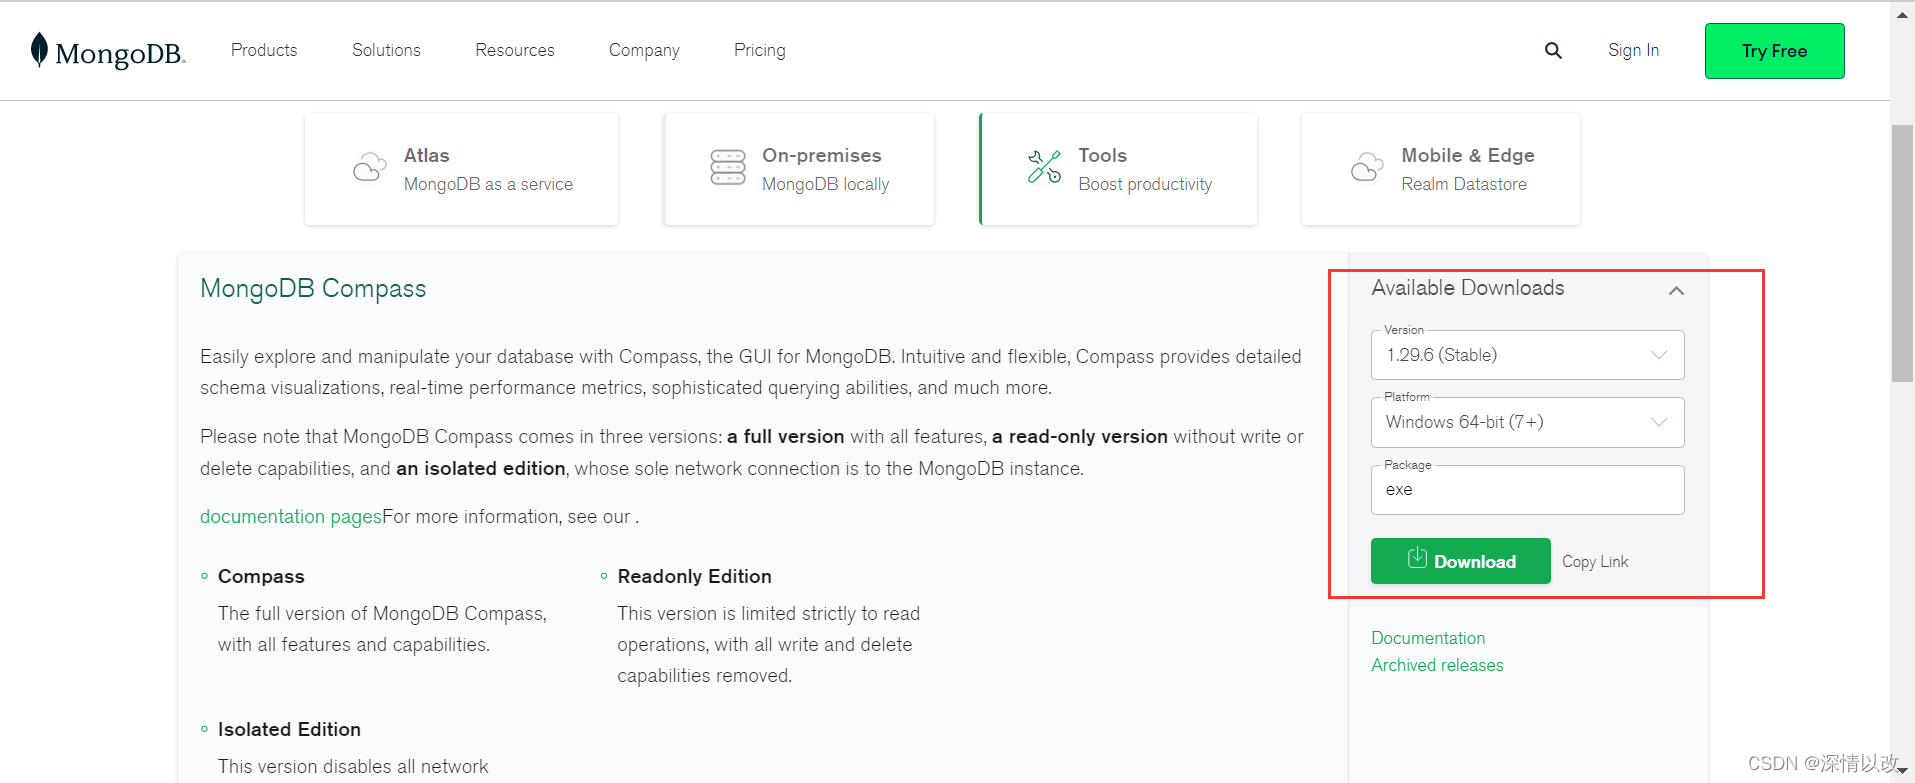
Task: Click the On-premises server stack icon
Action: (x=728, y=168)
